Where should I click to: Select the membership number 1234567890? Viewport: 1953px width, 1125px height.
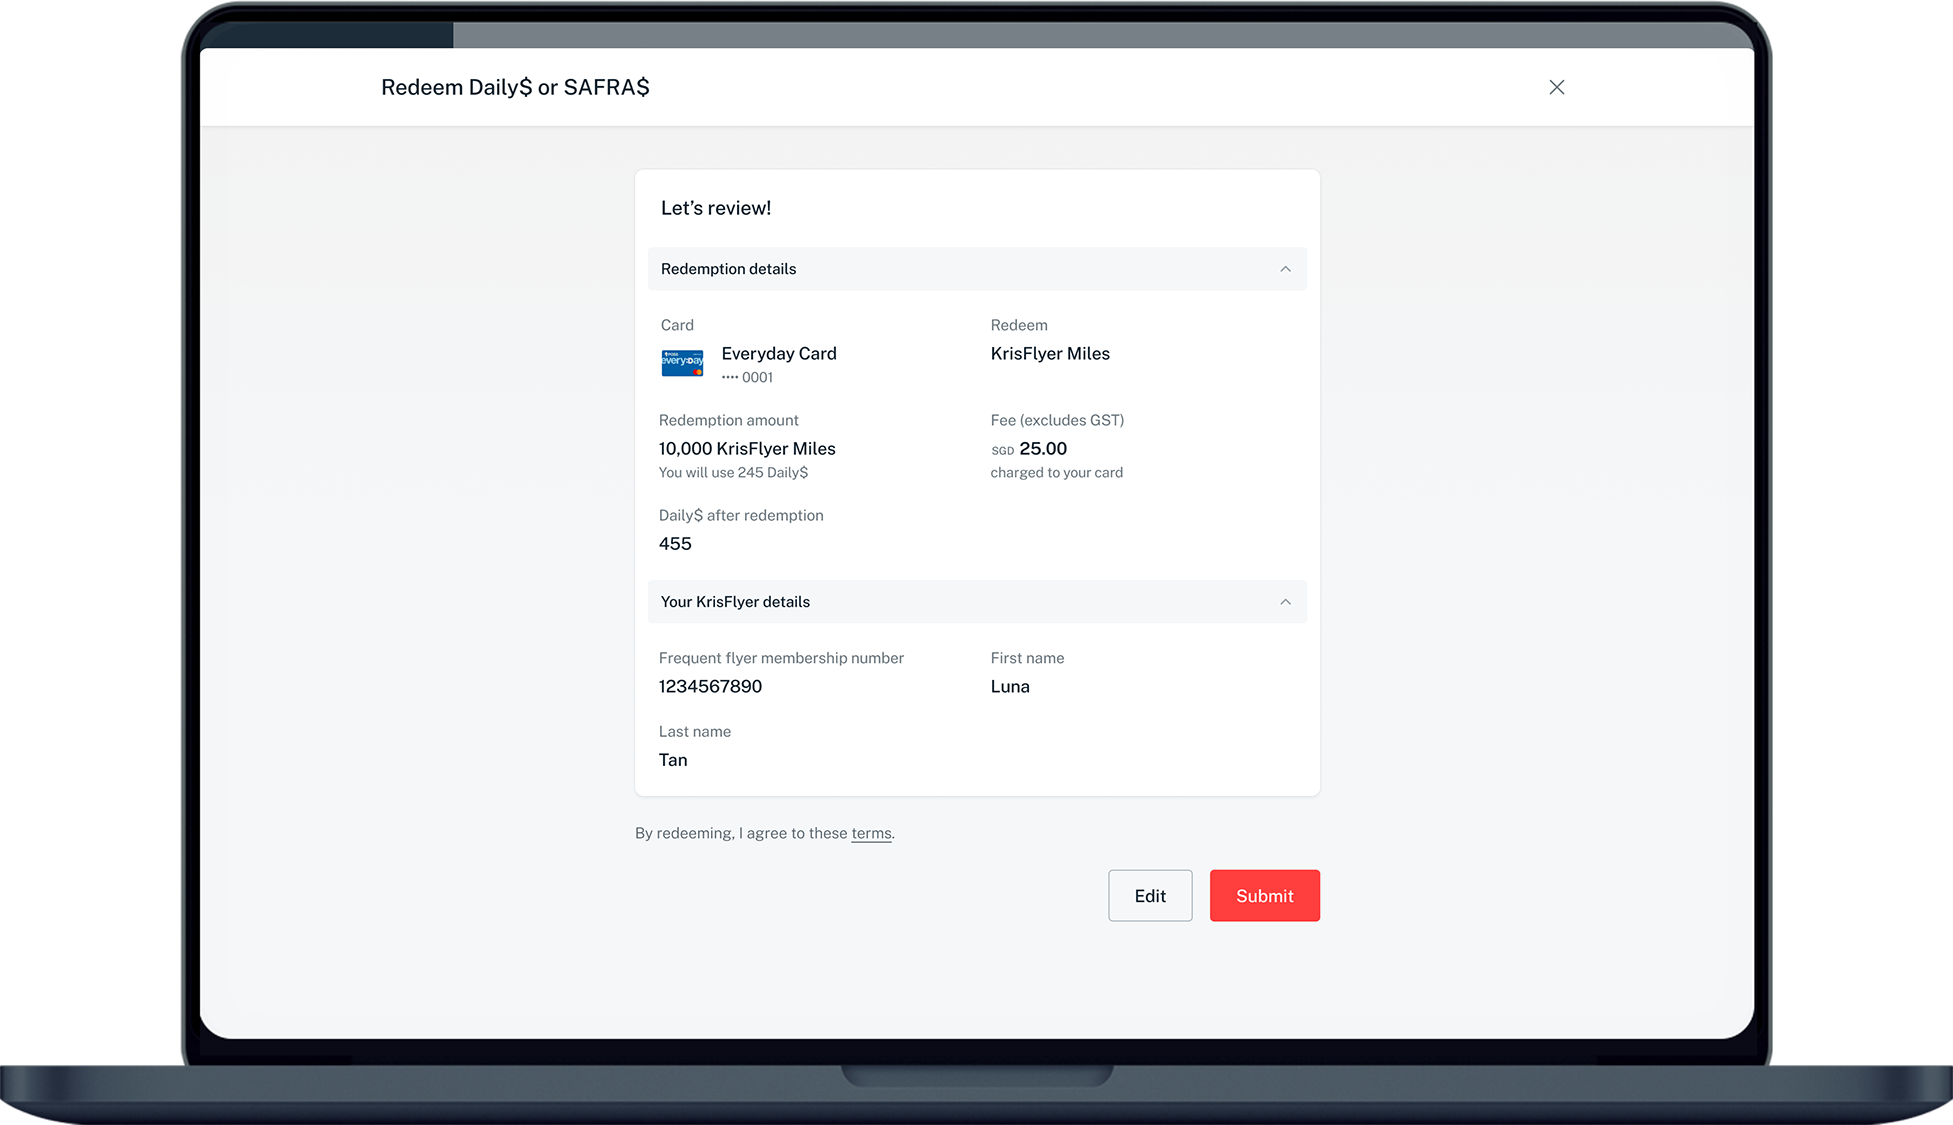tap(710, 686)
